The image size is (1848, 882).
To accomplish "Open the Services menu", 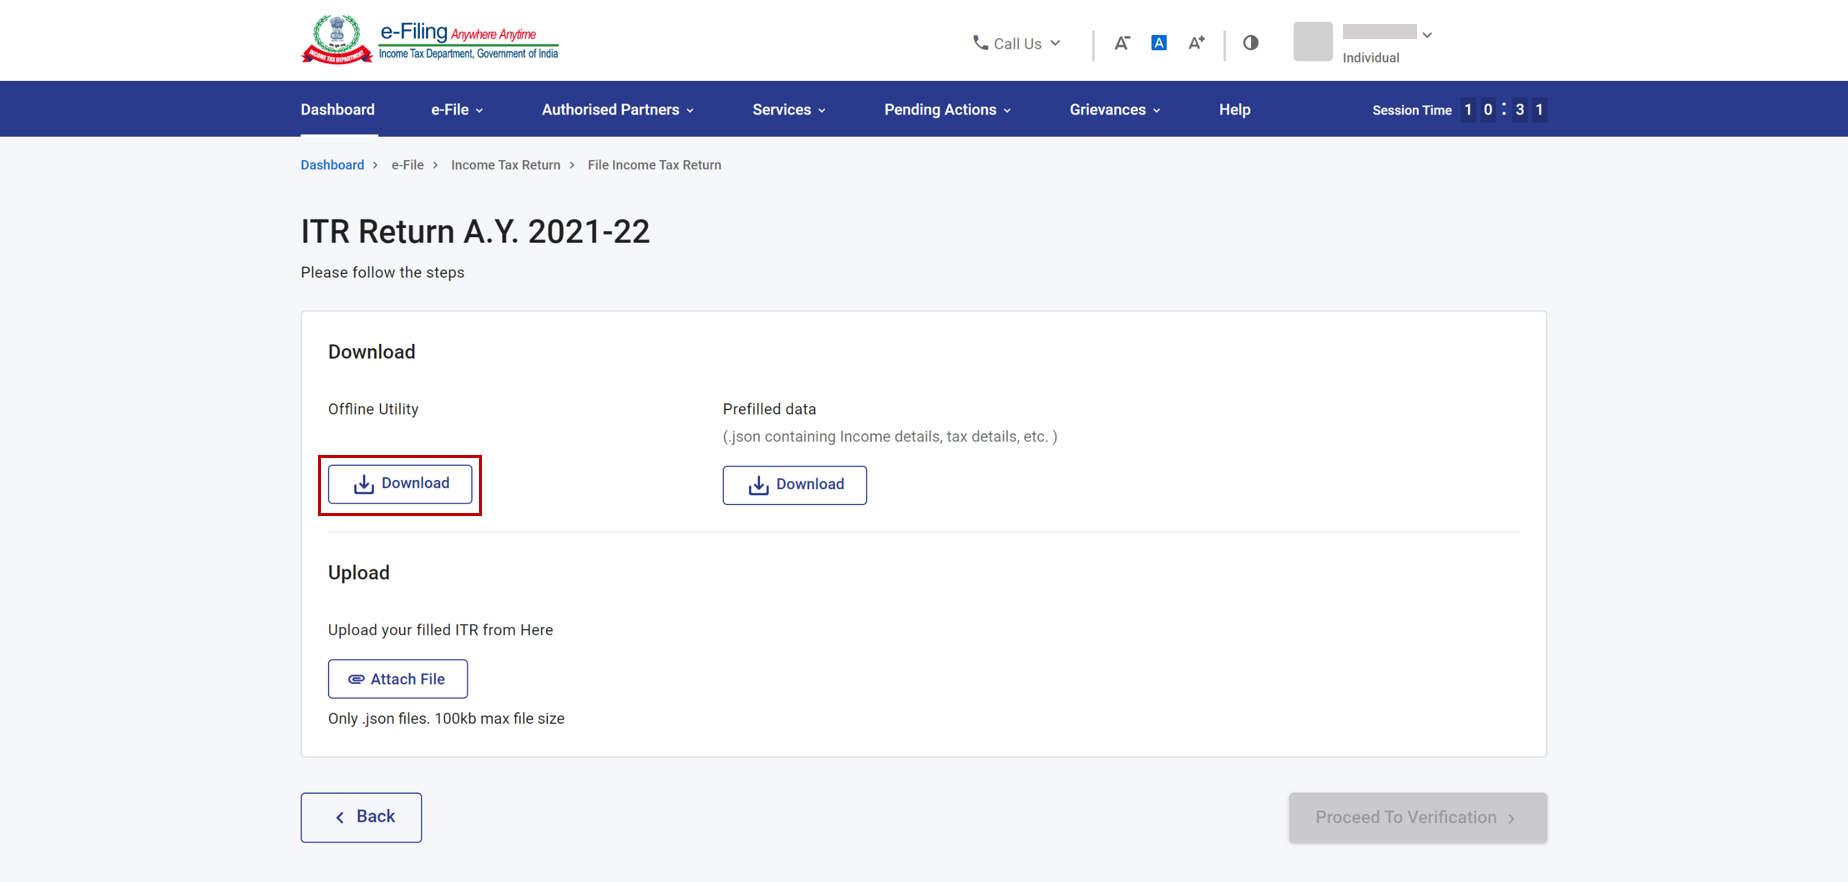I will tap(788, 110).
